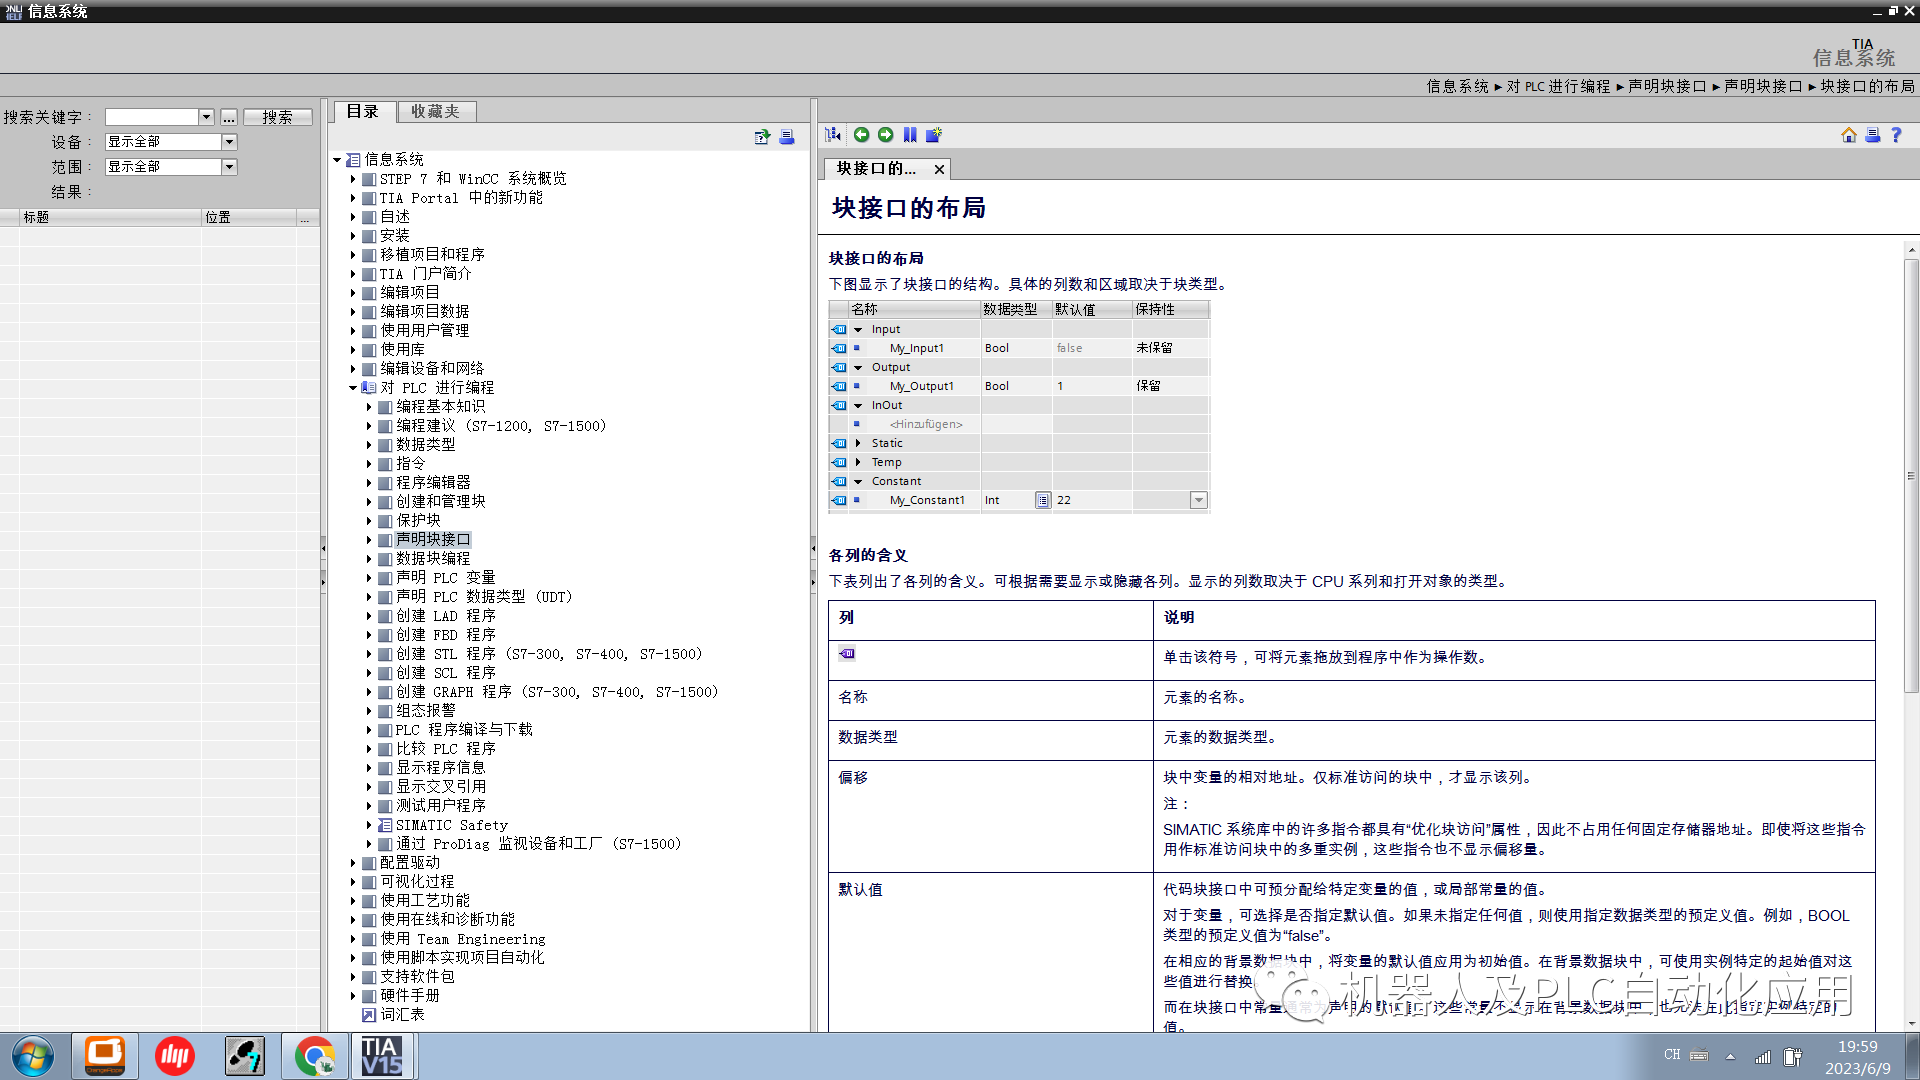Open the 范围 dropdown list

[x=229, y=167]
